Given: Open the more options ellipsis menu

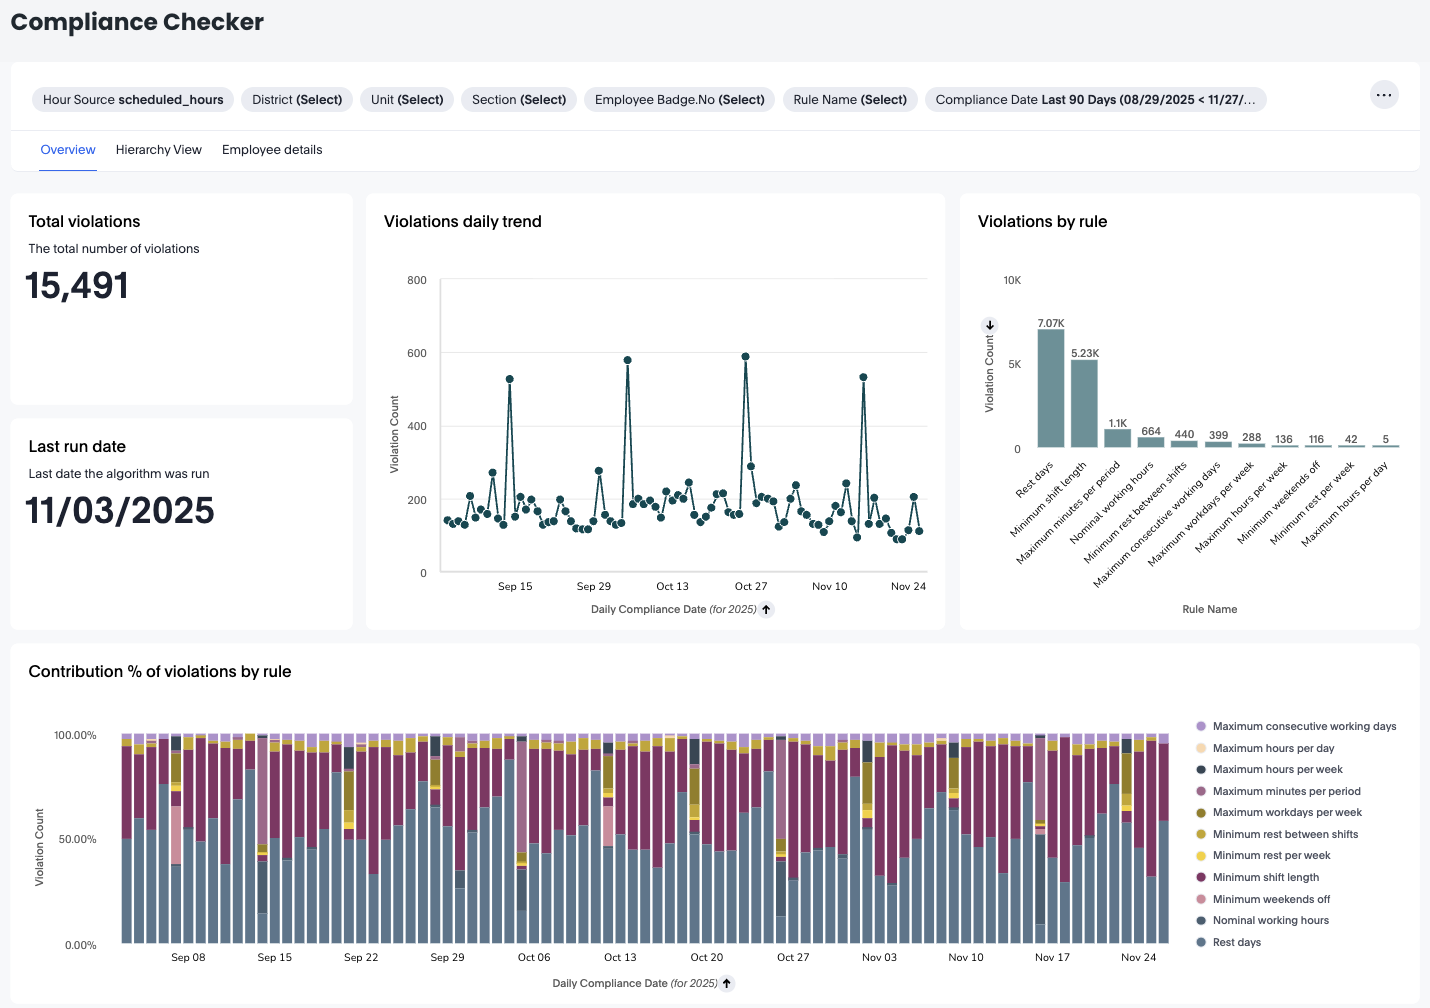Looking at the screenshot, I should coord(1384,95).
